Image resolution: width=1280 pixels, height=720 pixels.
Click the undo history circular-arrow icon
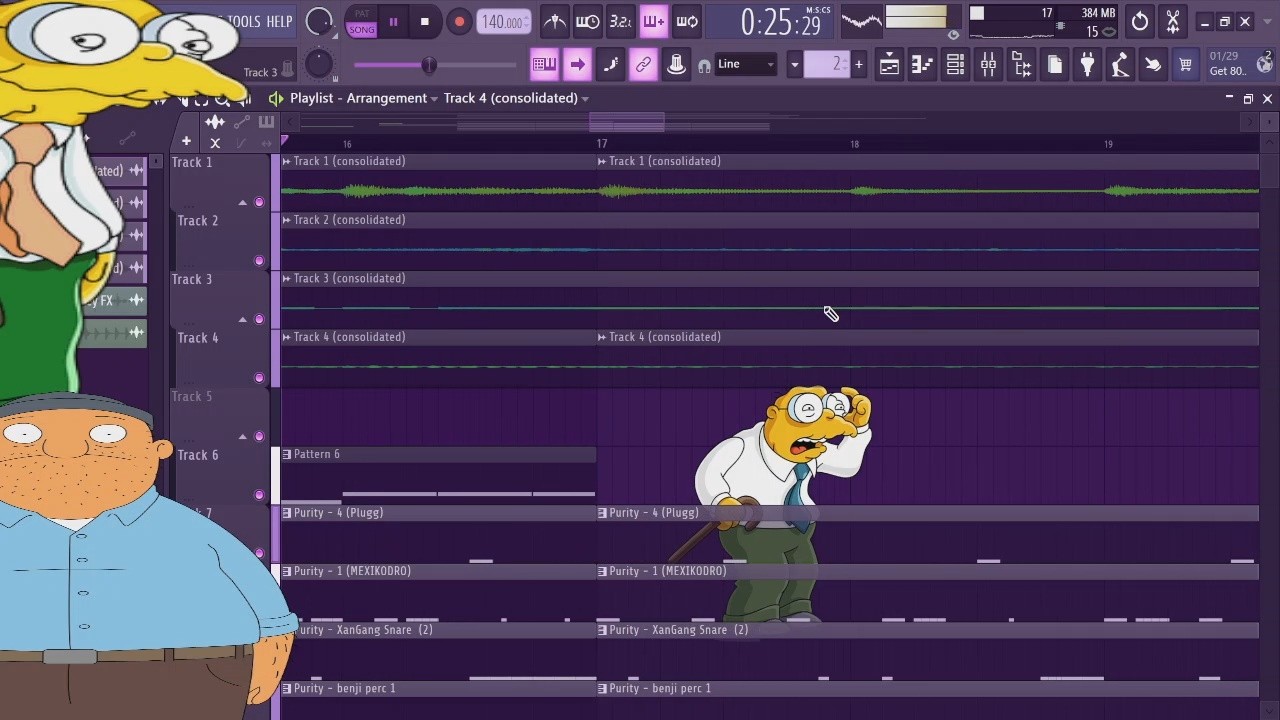pos(1140,21)
